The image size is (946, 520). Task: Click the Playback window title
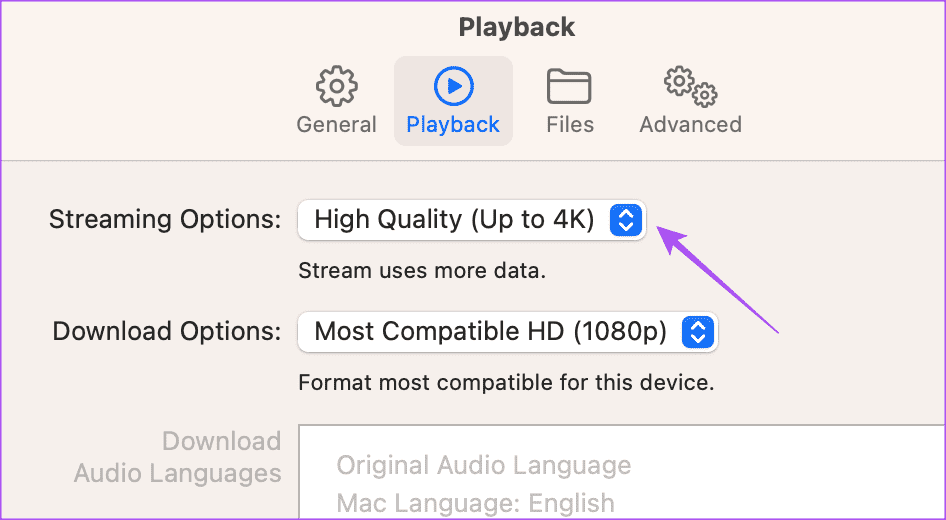click(x=516, y=27)
